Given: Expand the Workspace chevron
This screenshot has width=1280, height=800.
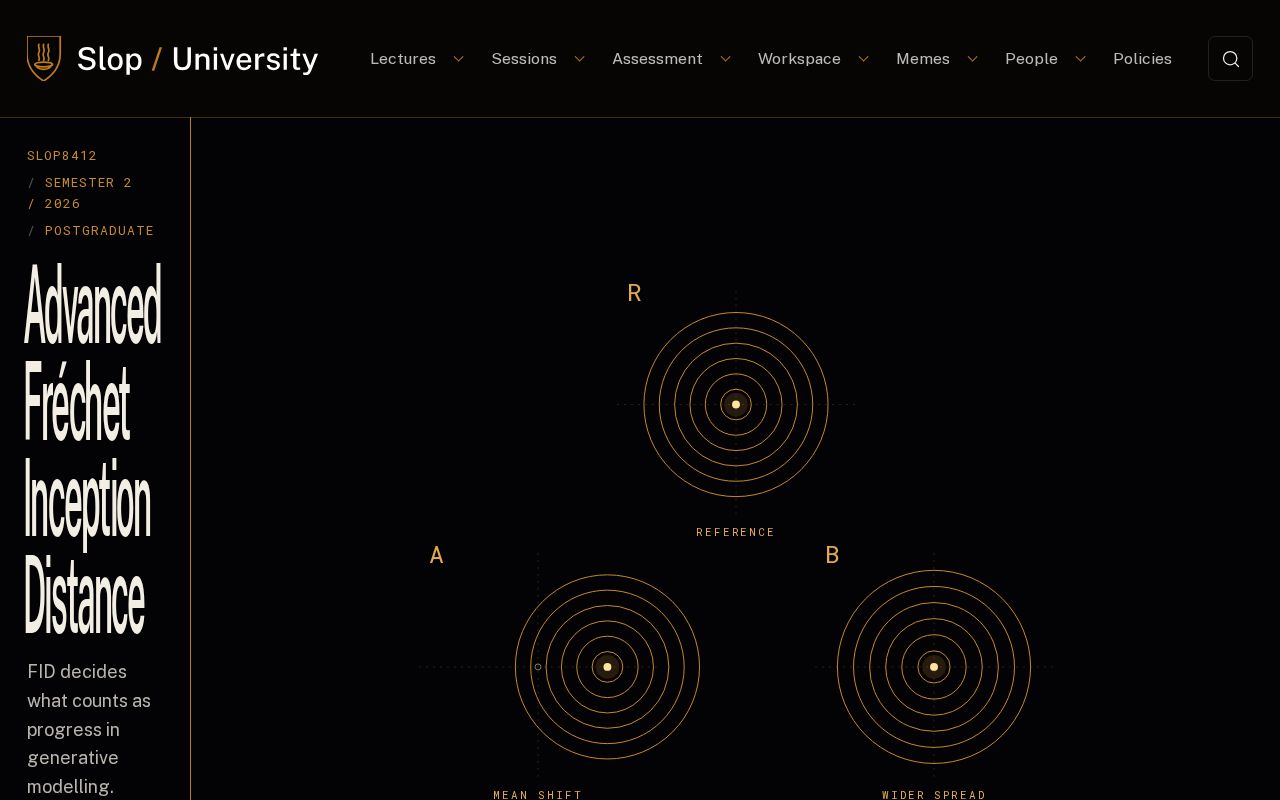Looking at the screenshot, I should coord(864,59).
